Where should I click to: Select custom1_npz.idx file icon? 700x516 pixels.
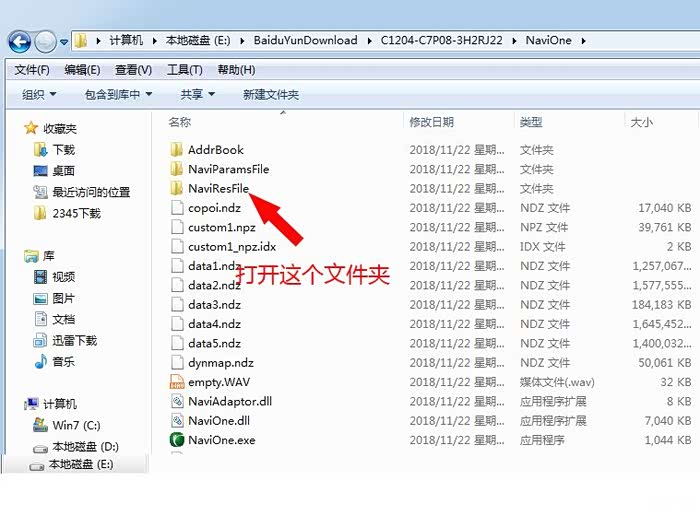click(x=177, y=246)
